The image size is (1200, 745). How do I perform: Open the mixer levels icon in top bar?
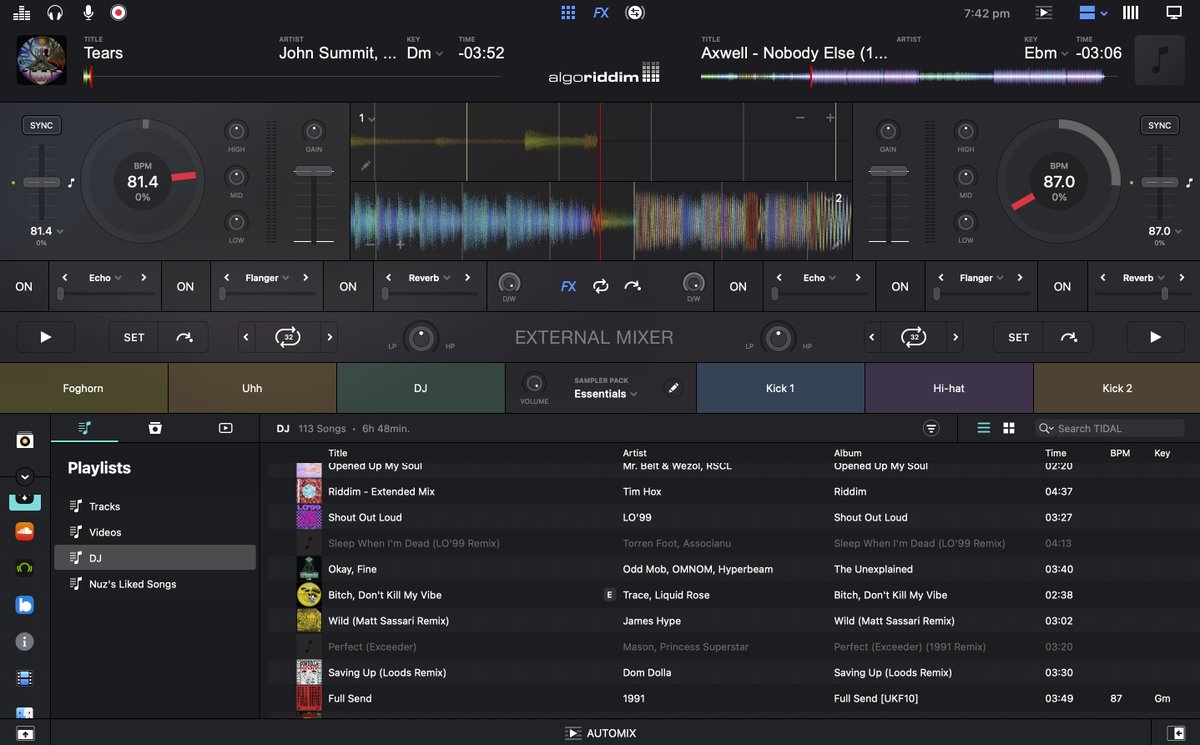[22, 13]
